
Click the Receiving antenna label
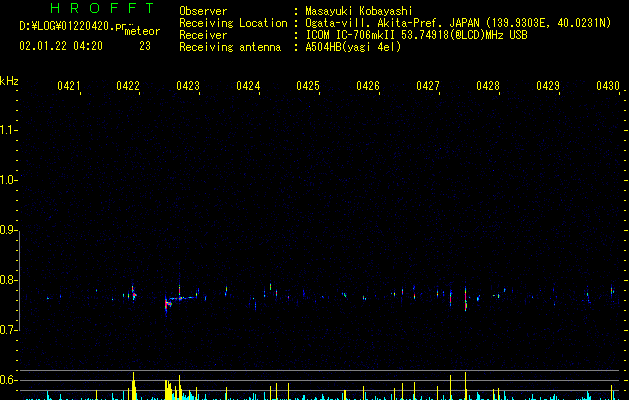tap(230, 47)
